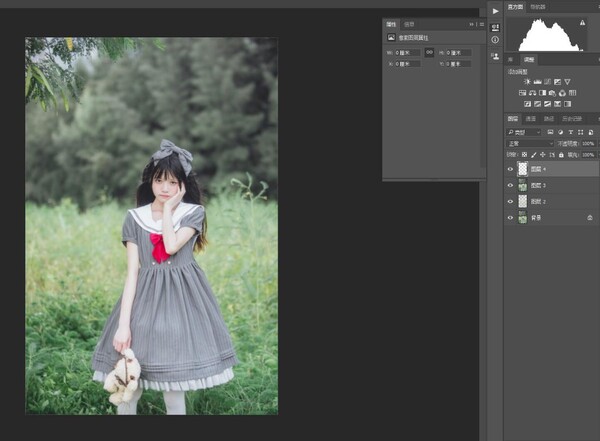Click the histogram cache warning triangle

tap(582, 23)
